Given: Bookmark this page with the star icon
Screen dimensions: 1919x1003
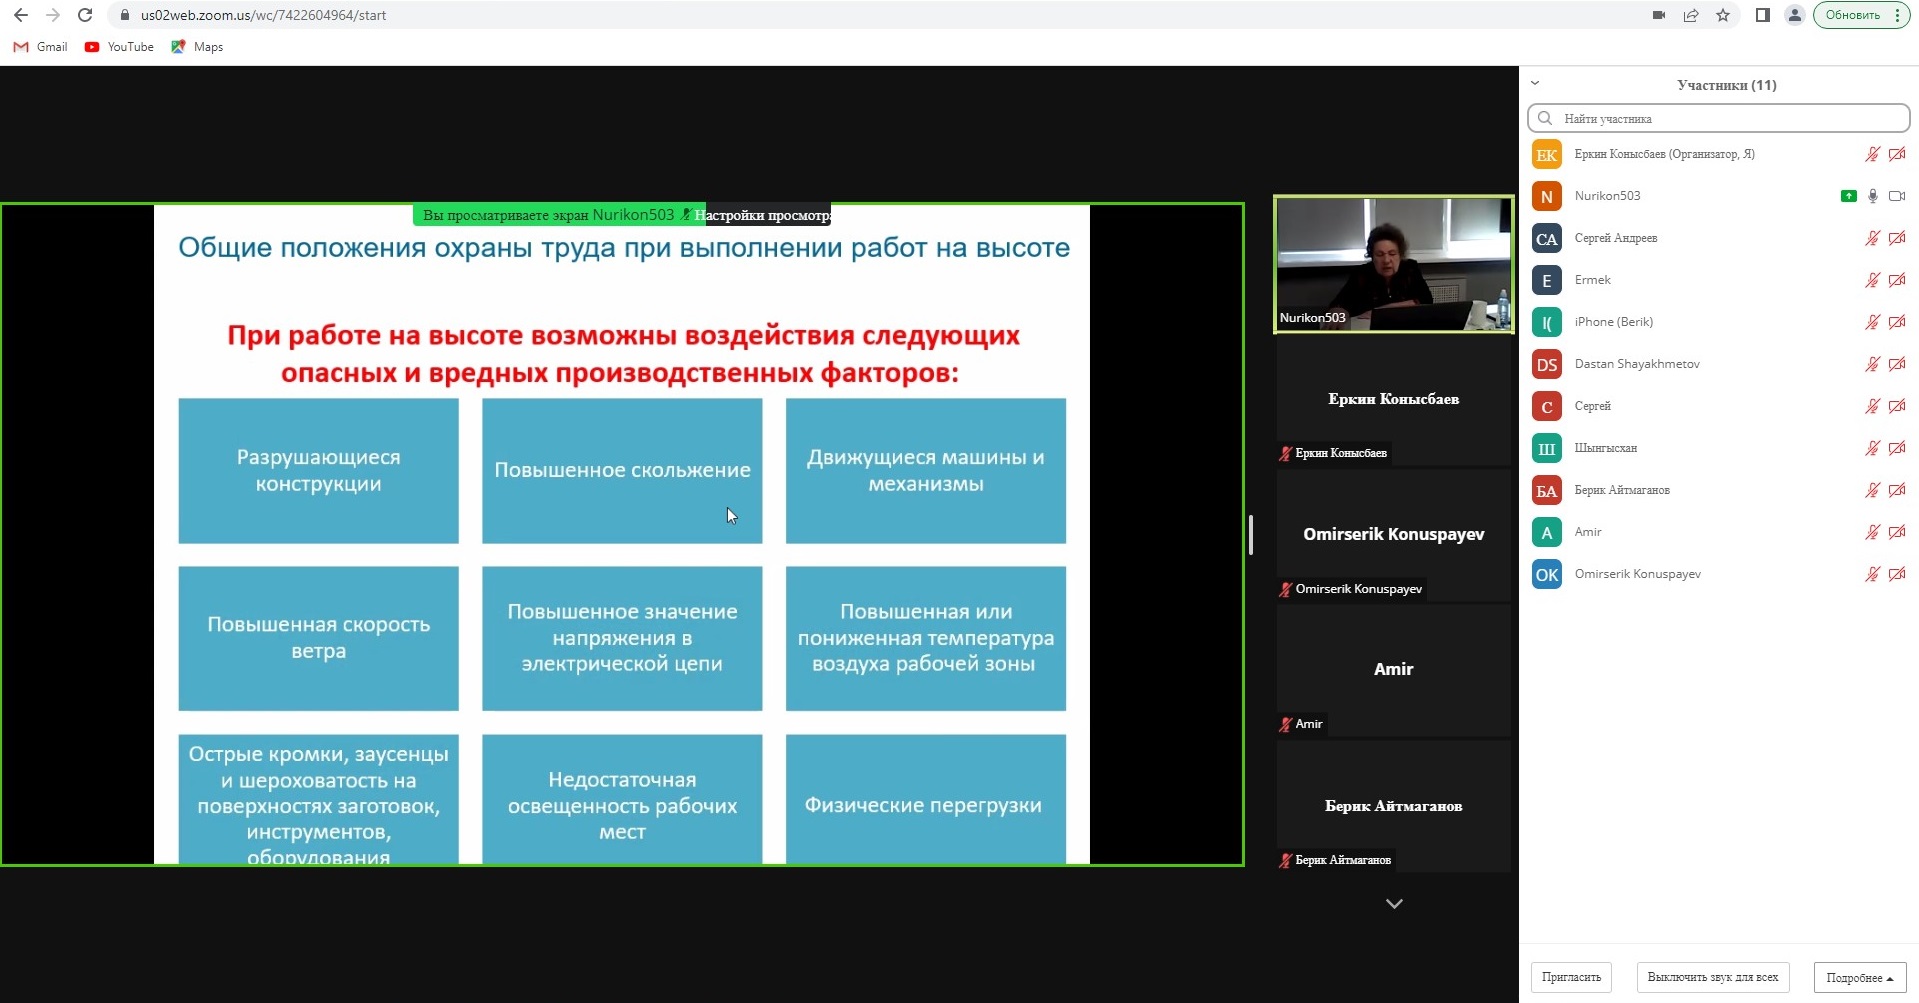Looking at the screenshot, I should click(x=1722, y=15).
